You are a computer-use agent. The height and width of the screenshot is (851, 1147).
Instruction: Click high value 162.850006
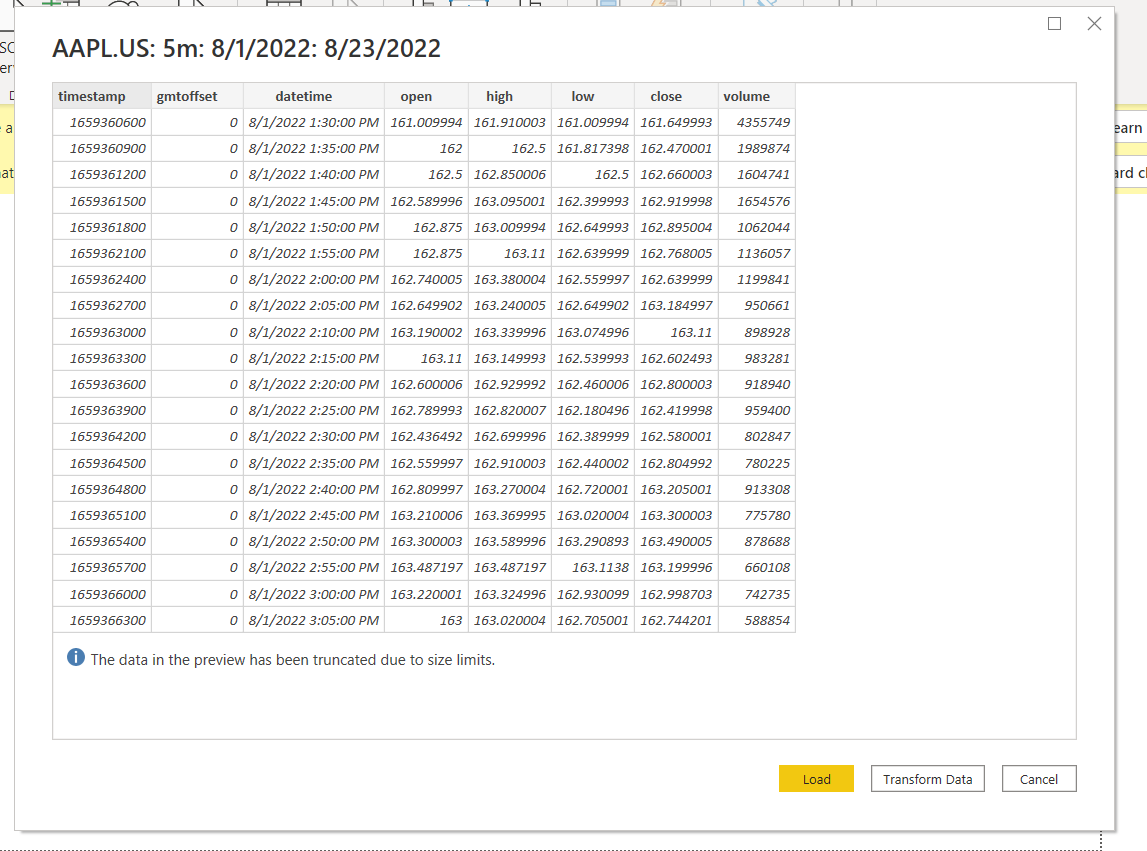510,174
